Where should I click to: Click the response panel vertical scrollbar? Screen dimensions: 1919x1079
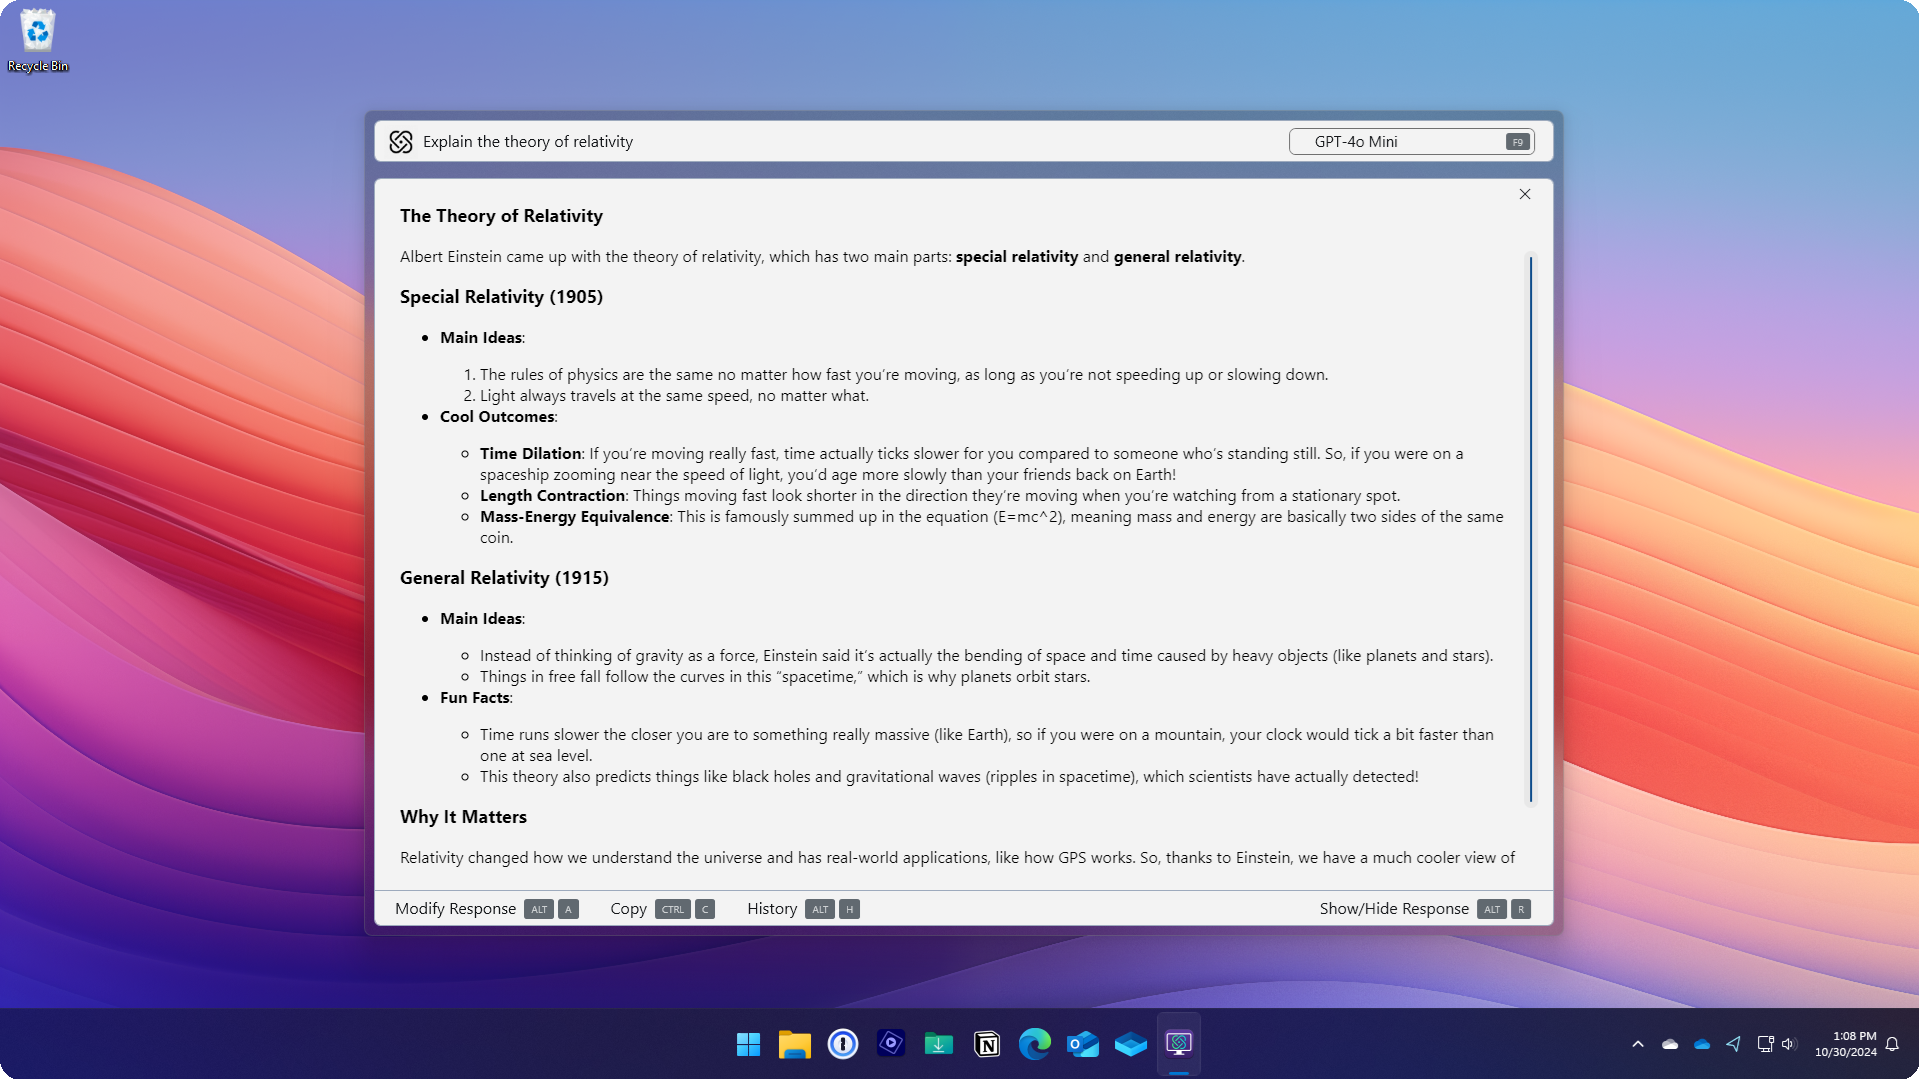point(1530,529)
